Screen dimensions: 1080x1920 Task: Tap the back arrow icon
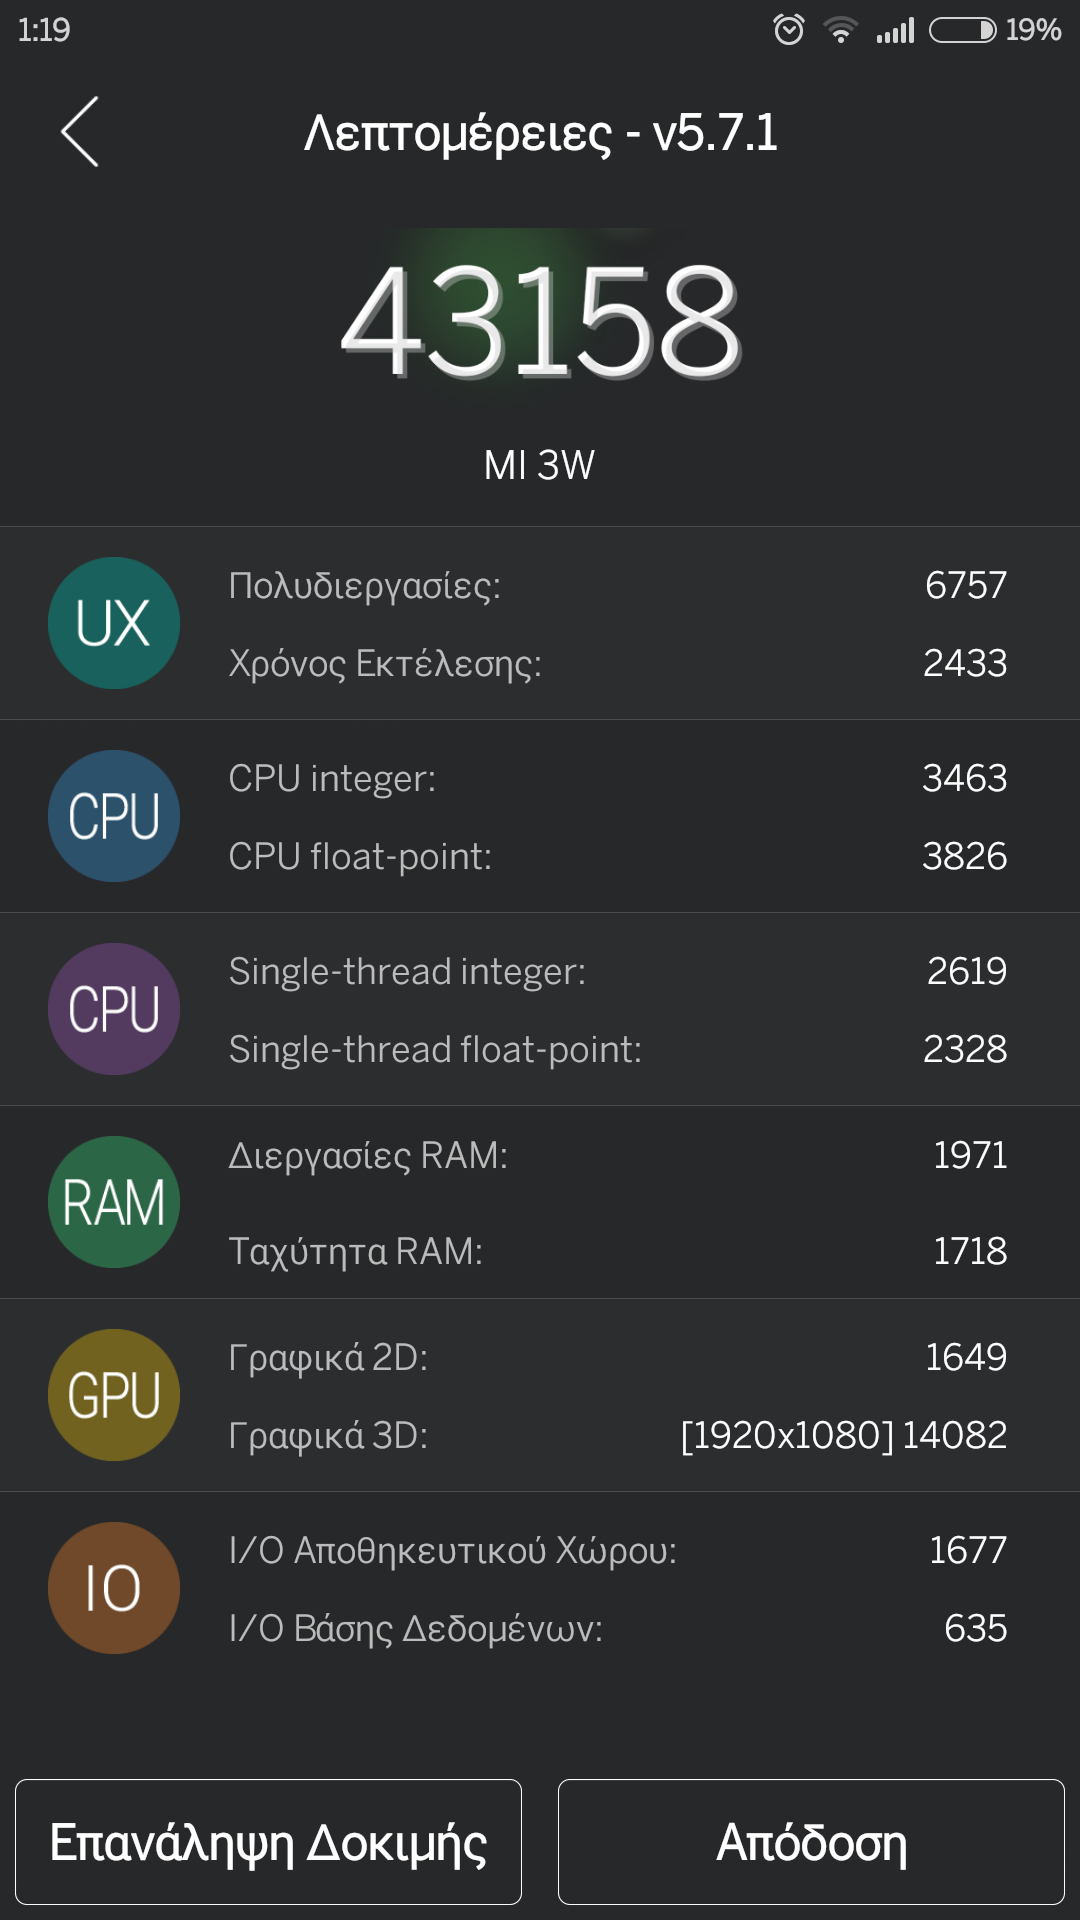click(80, 132)
